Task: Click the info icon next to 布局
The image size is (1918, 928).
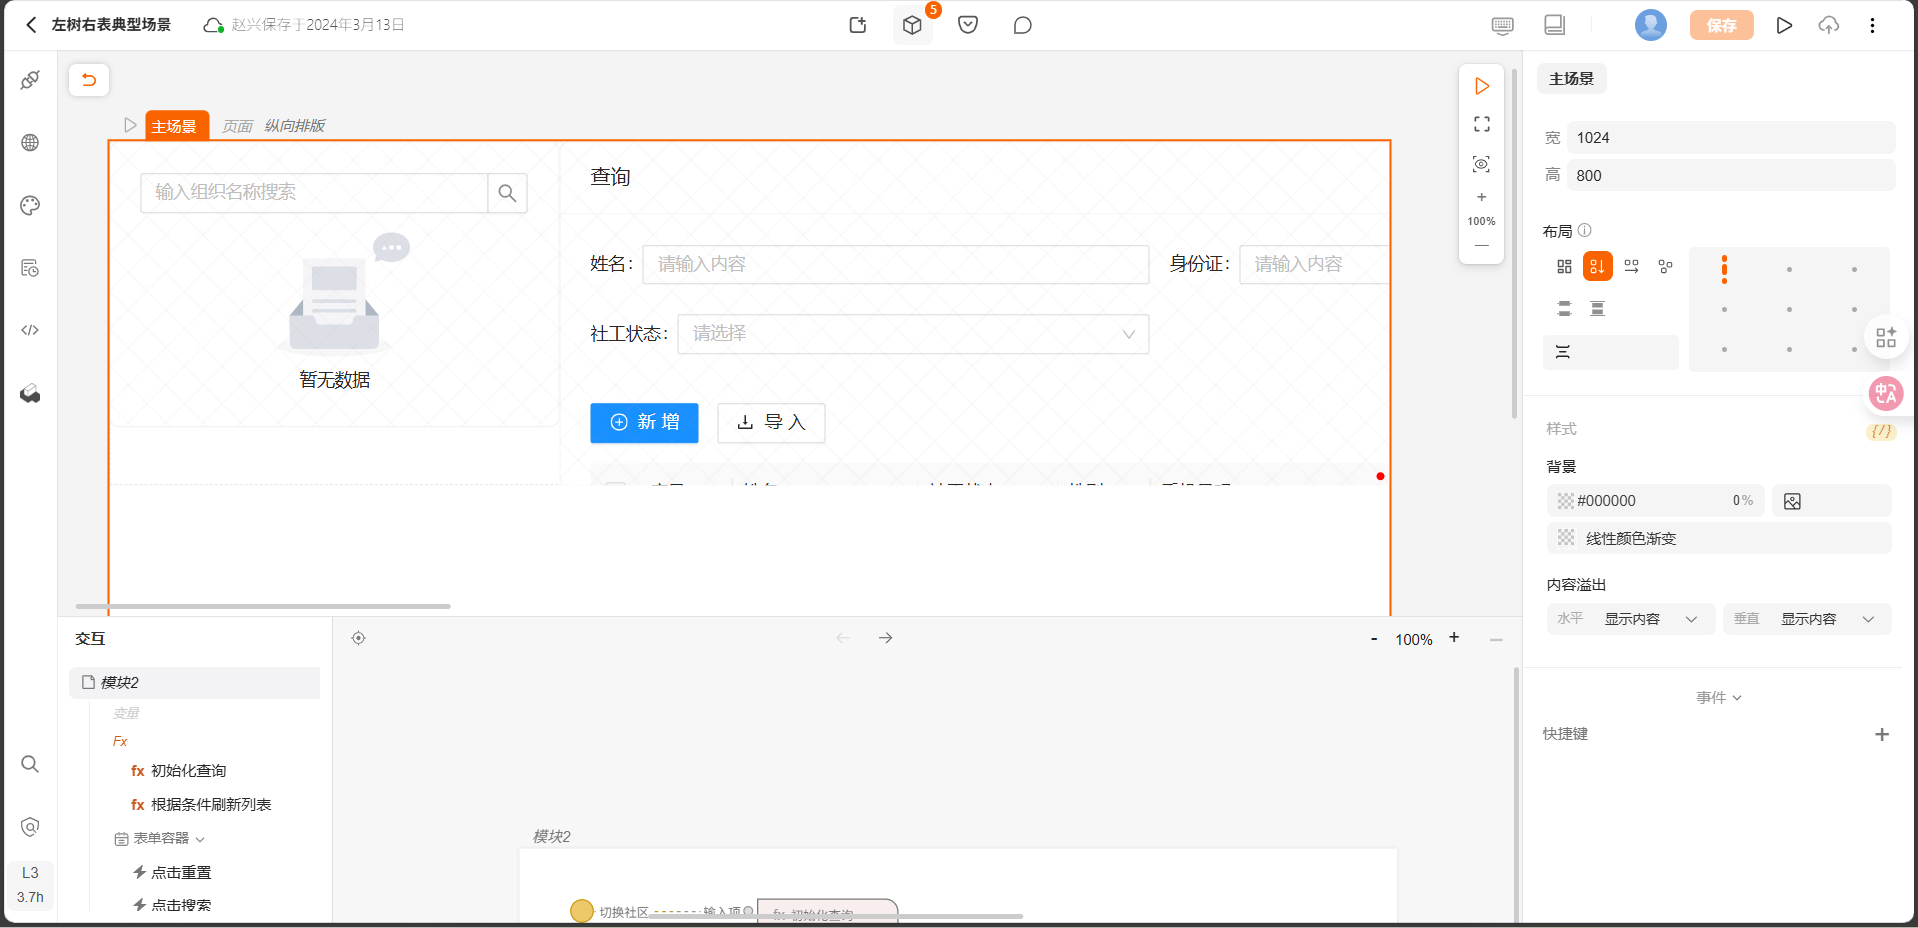Action: coord(1585,231)
